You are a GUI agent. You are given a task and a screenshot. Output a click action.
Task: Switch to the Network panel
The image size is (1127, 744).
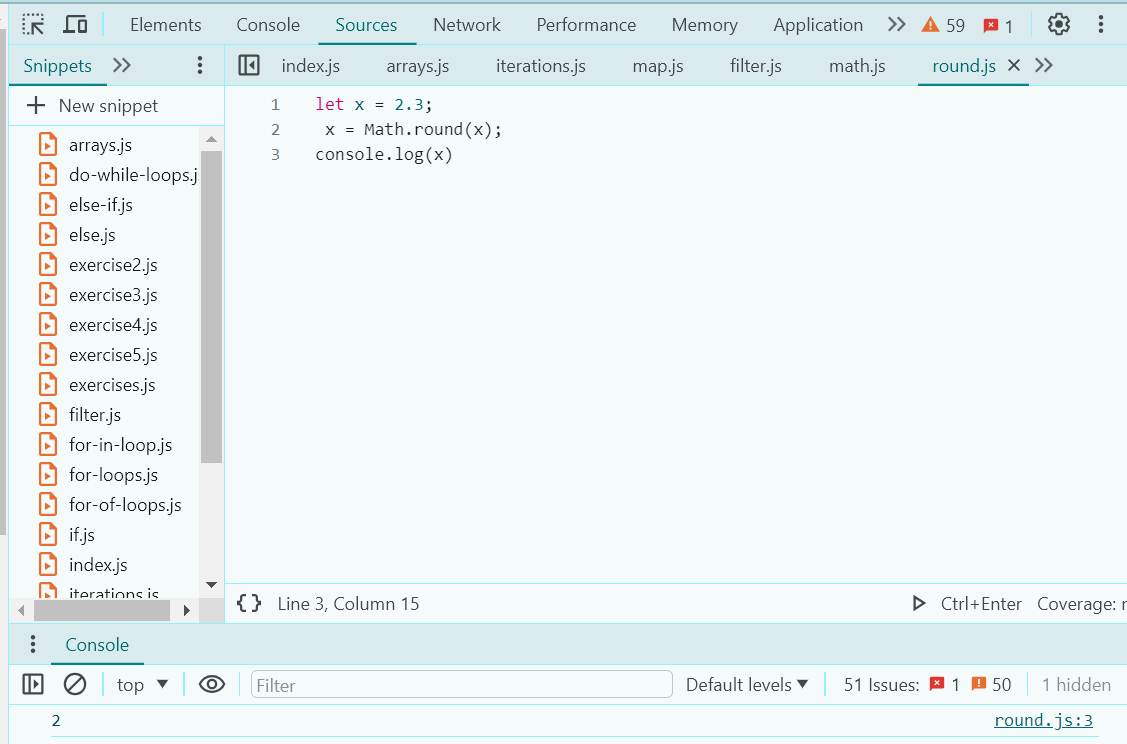pos(466,24)
